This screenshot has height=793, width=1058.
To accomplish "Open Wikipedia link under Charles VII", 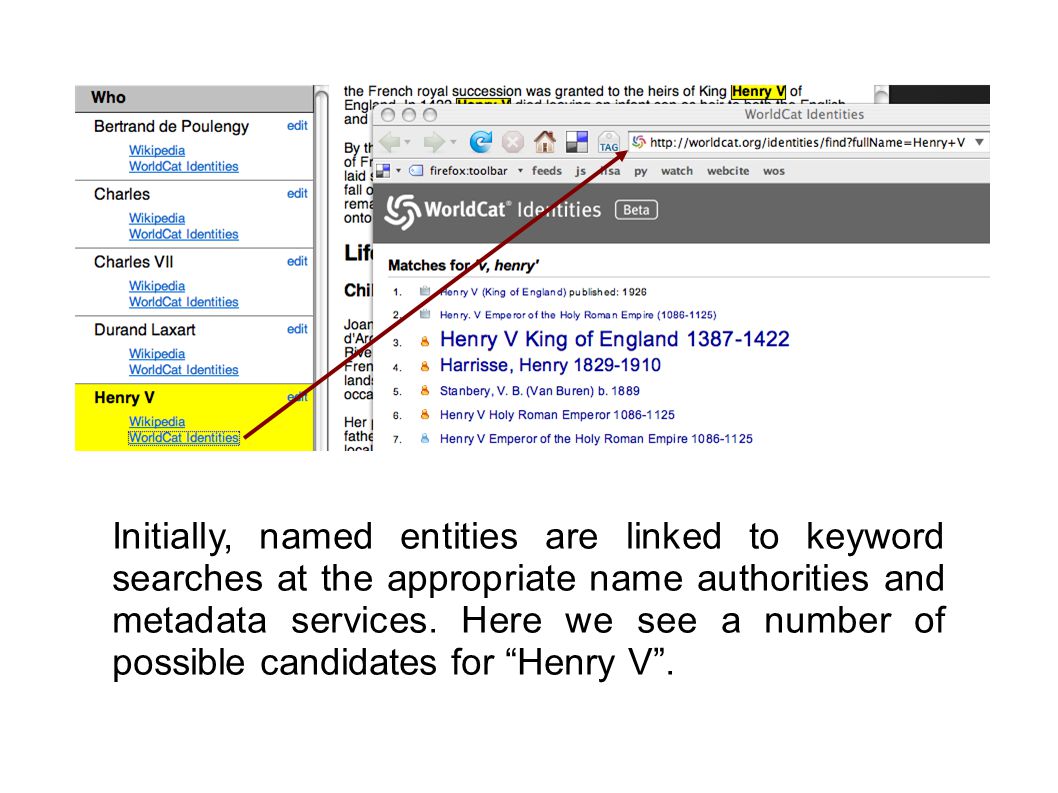I will point(157,285).
